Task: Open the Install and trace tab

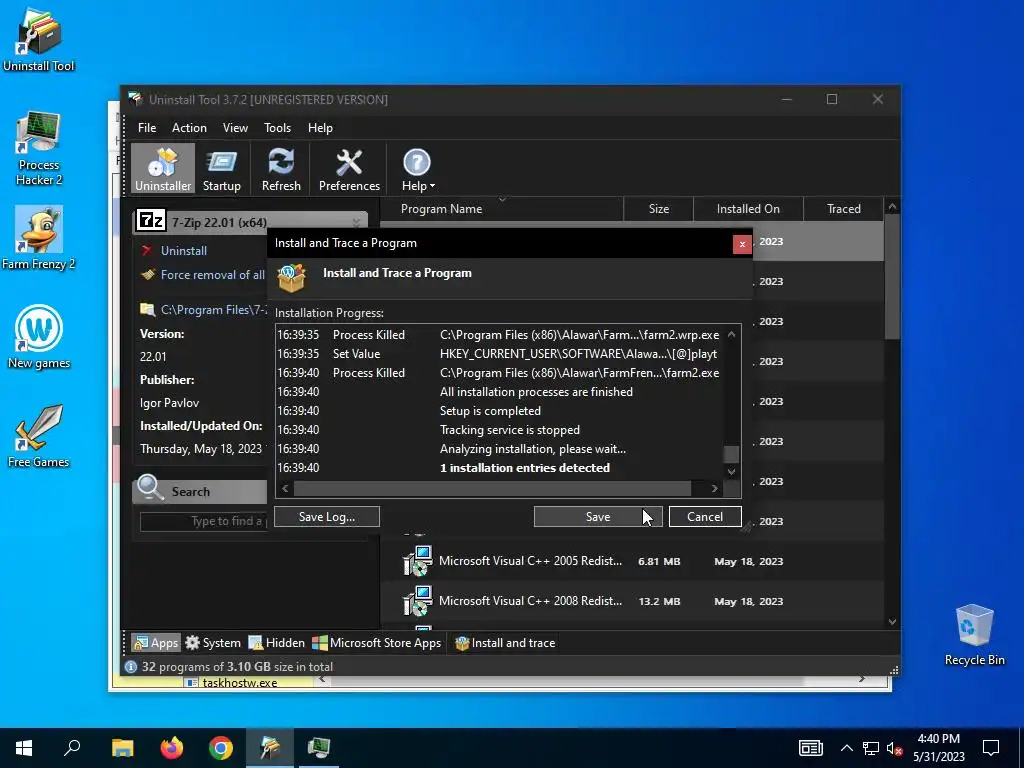Action: (505, 643)
